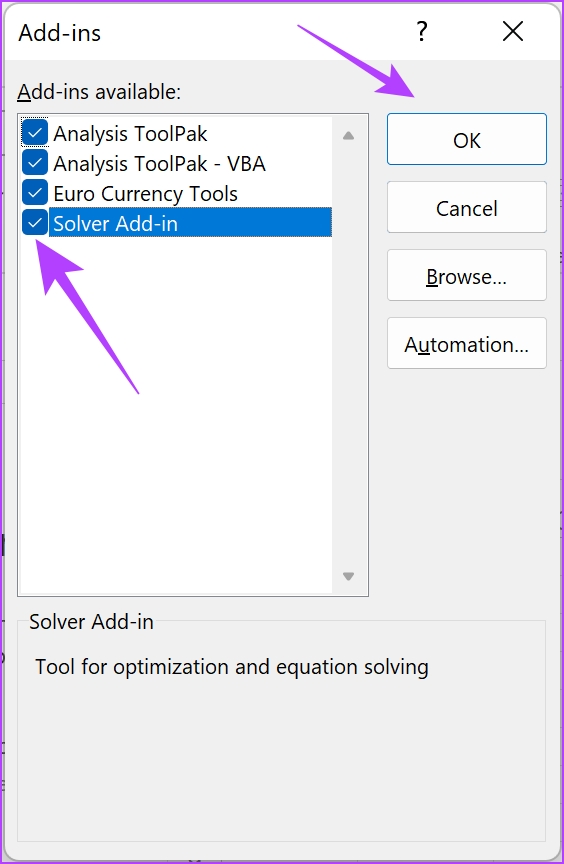Click the Add-ins available label
This screenshot has height=864, width=564.
tap(99, 92)
